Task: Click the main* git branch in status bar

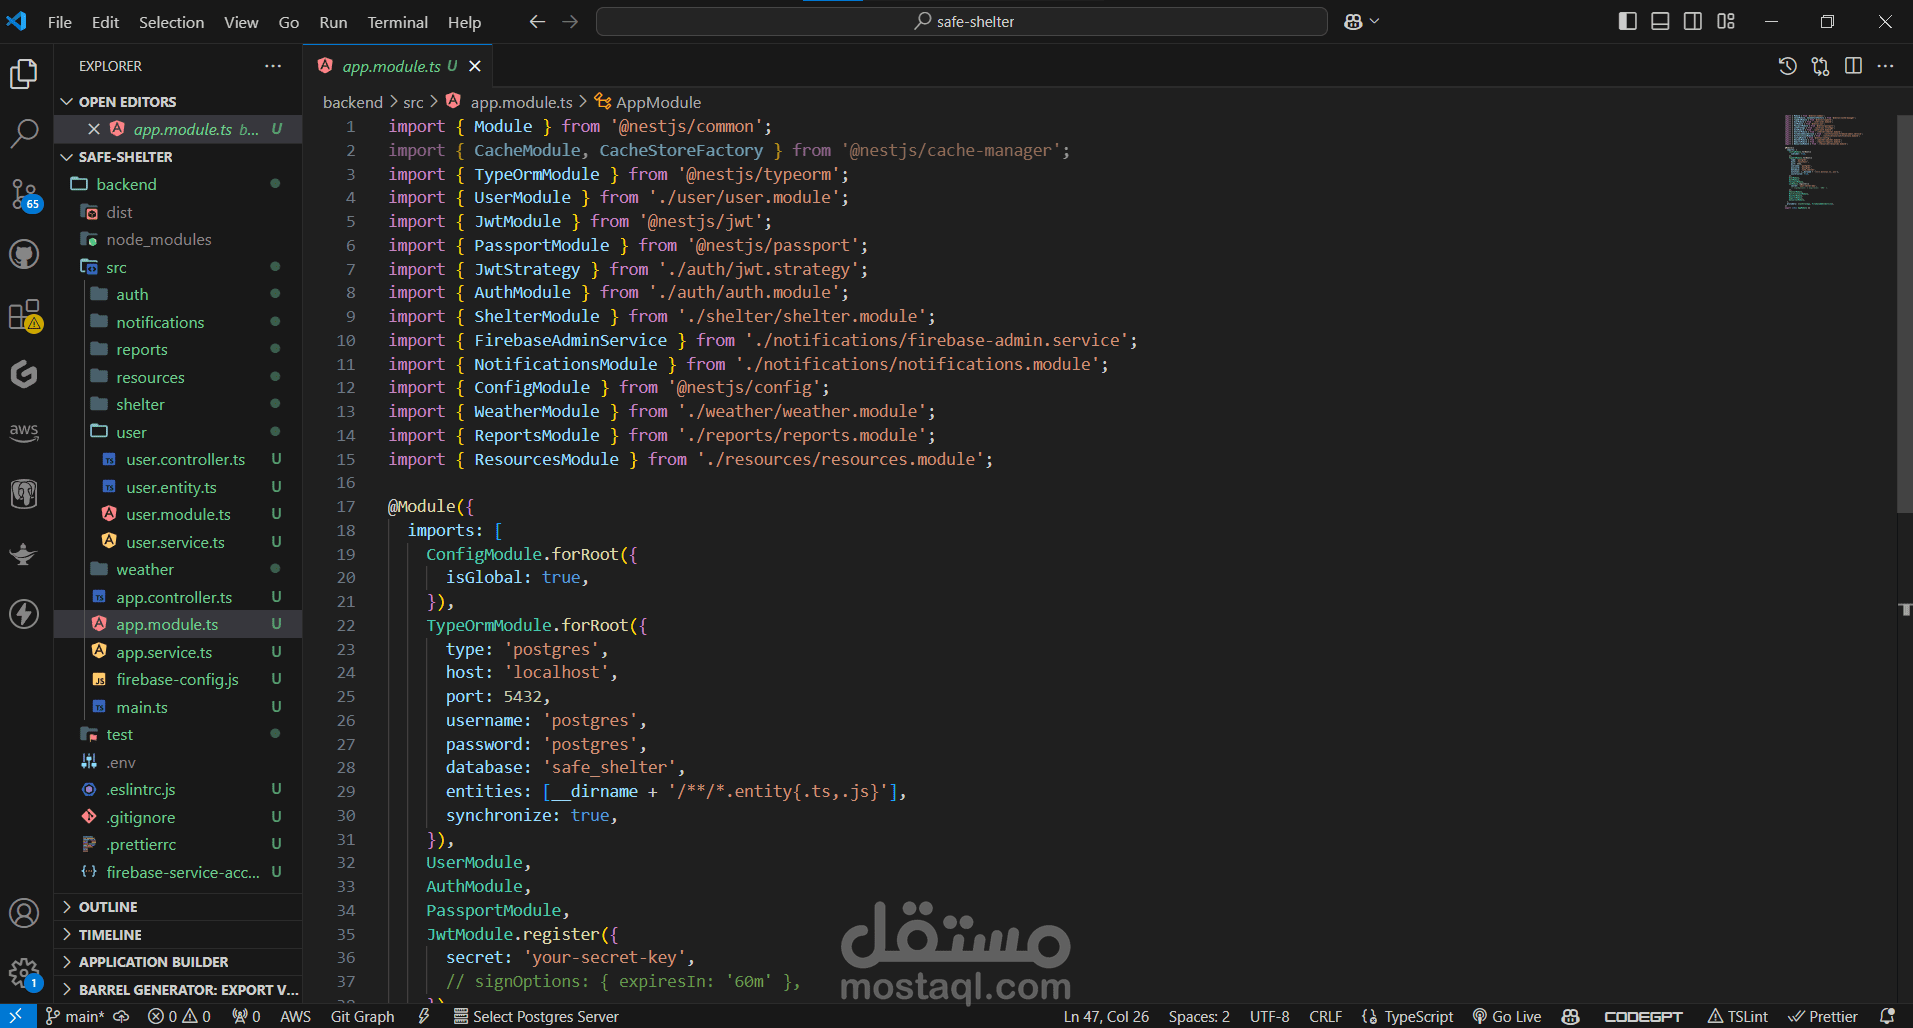Action: (x=75, y=1016)
